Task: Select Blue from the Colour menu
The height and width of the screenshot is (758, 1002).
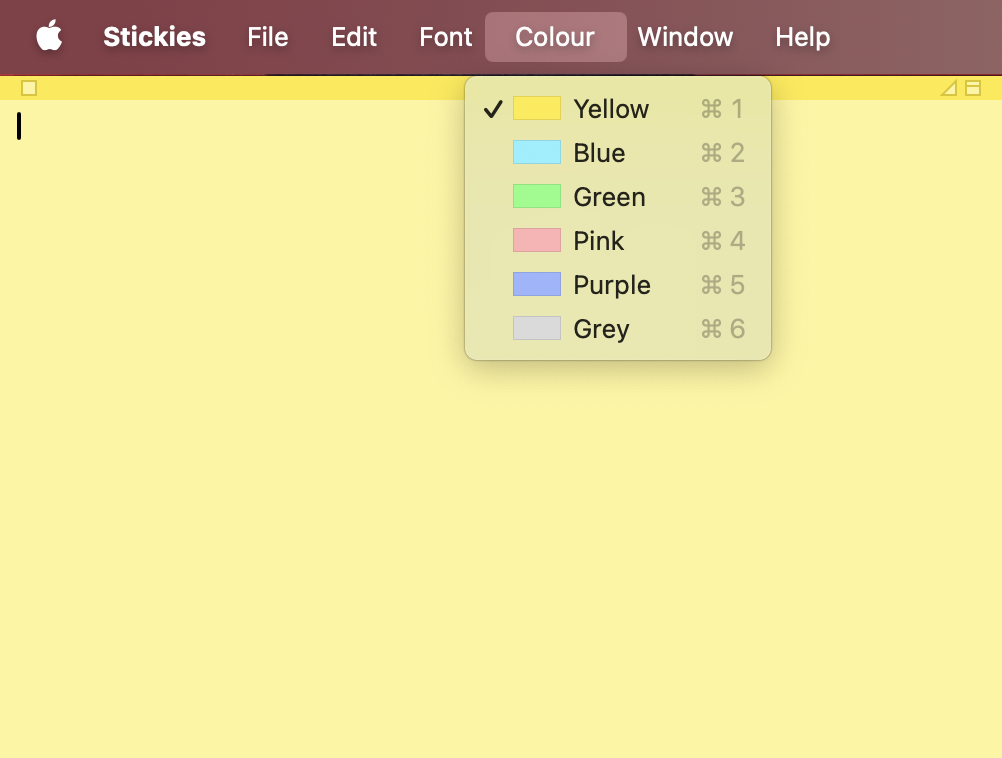Action: click(598, 152)
